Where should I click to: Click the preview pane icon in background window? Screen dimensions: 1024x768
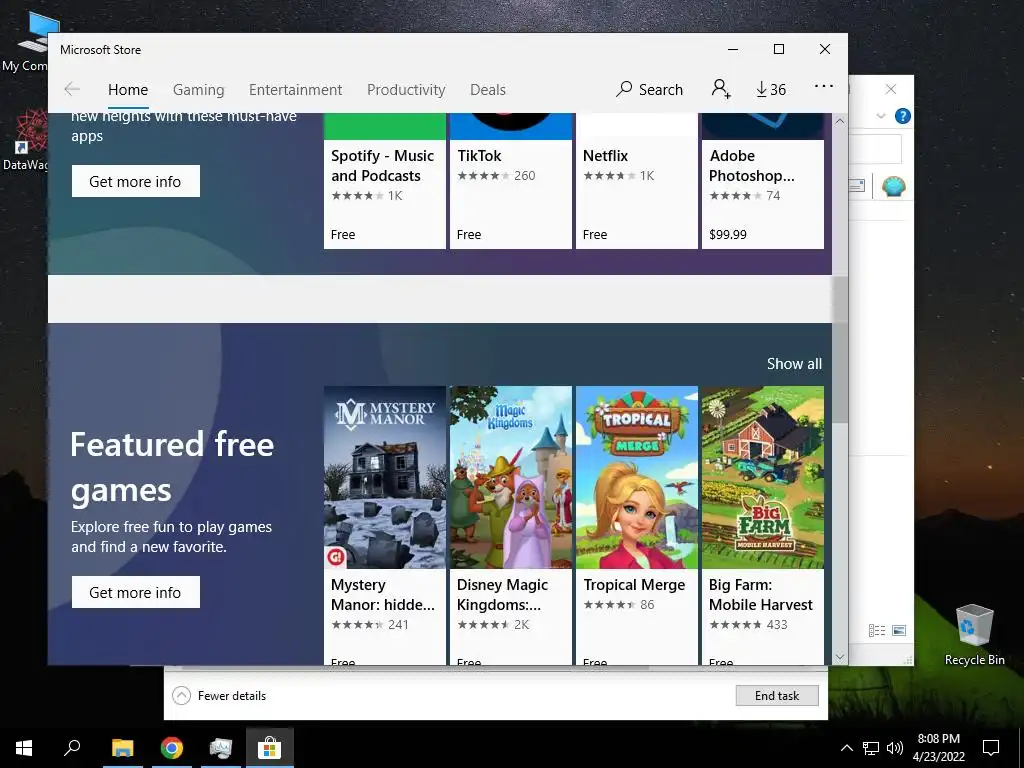[x=856, y=186]
